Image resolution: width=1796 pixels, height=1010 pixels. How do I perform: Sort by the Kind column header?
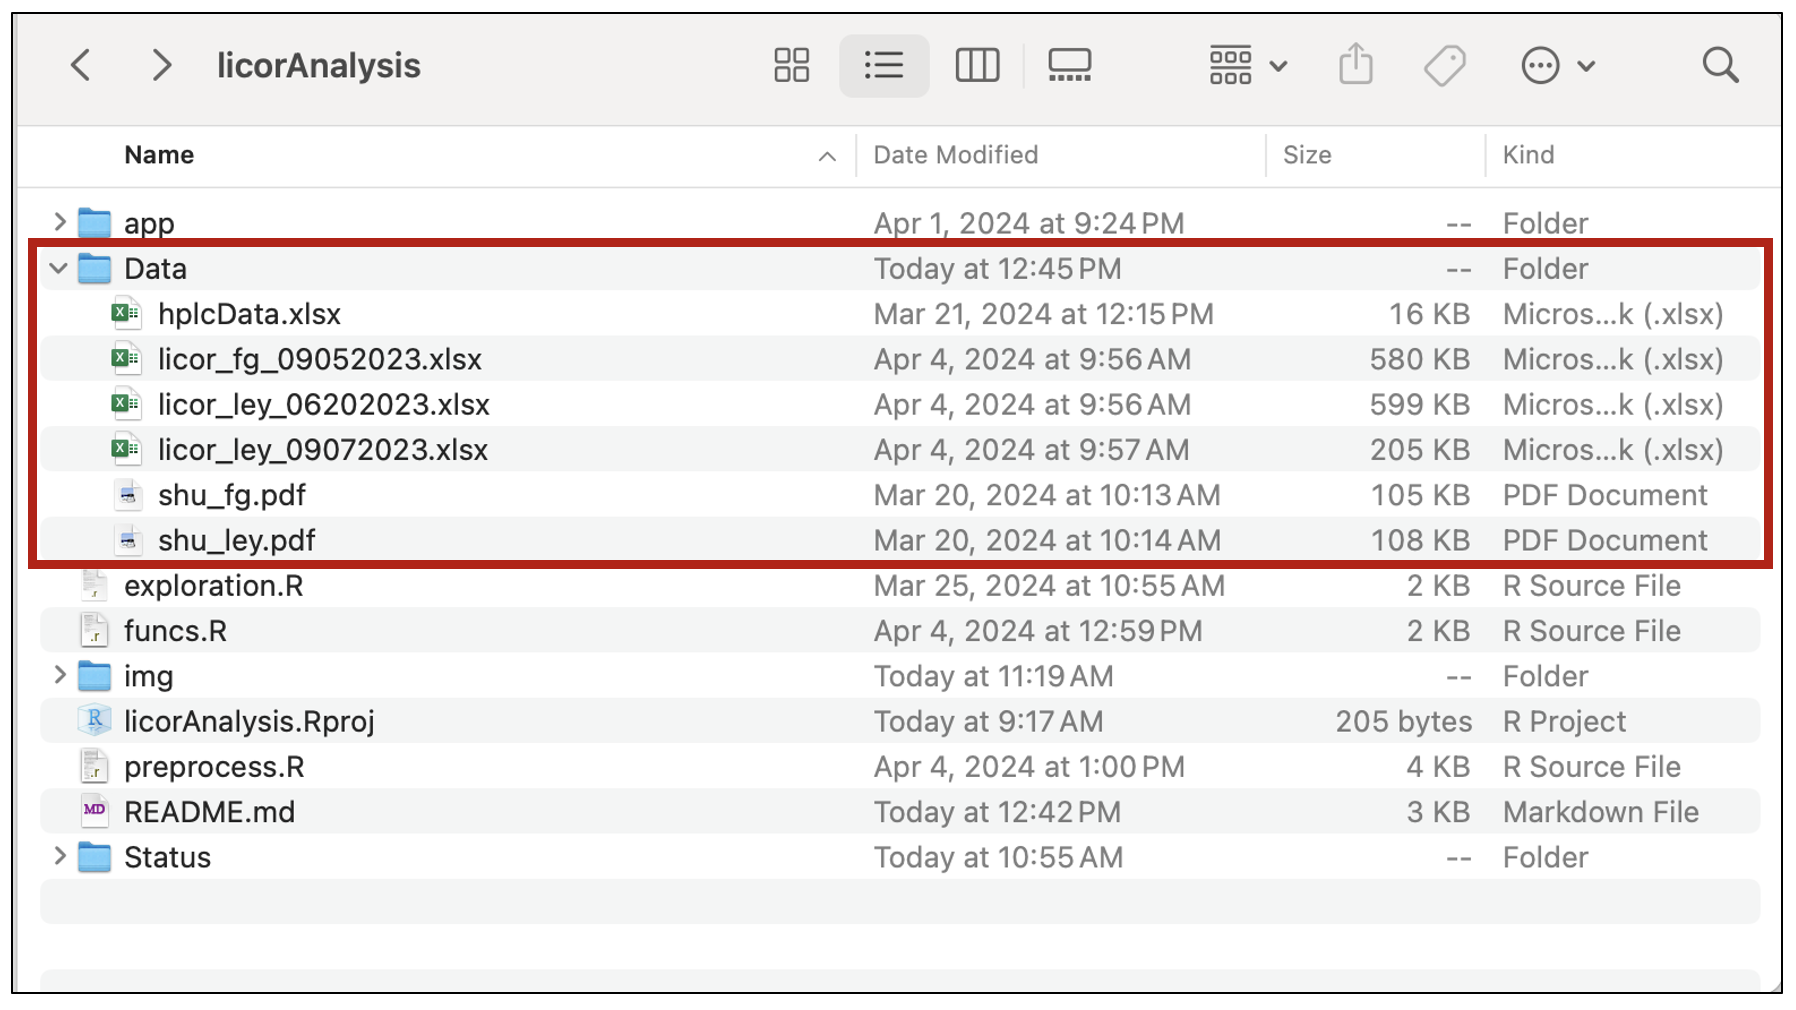[1528, 155]
